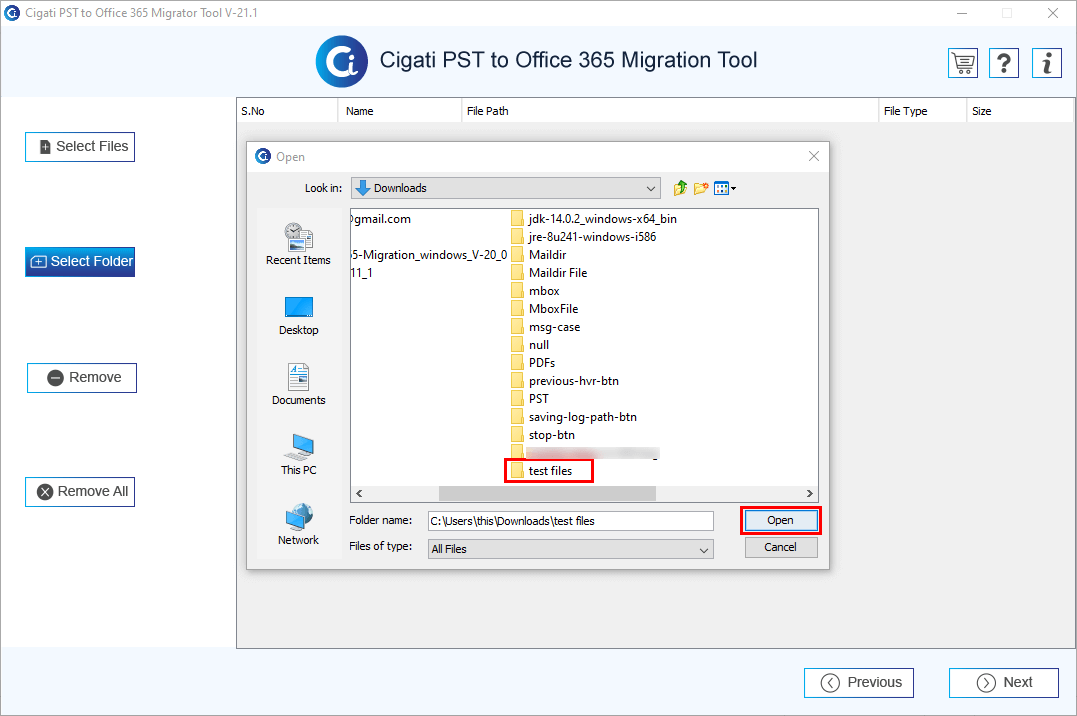Image resolution: width=1077 pixels, height=716 pixels.
Task: Go to Documents location
Action: [298, 385]
